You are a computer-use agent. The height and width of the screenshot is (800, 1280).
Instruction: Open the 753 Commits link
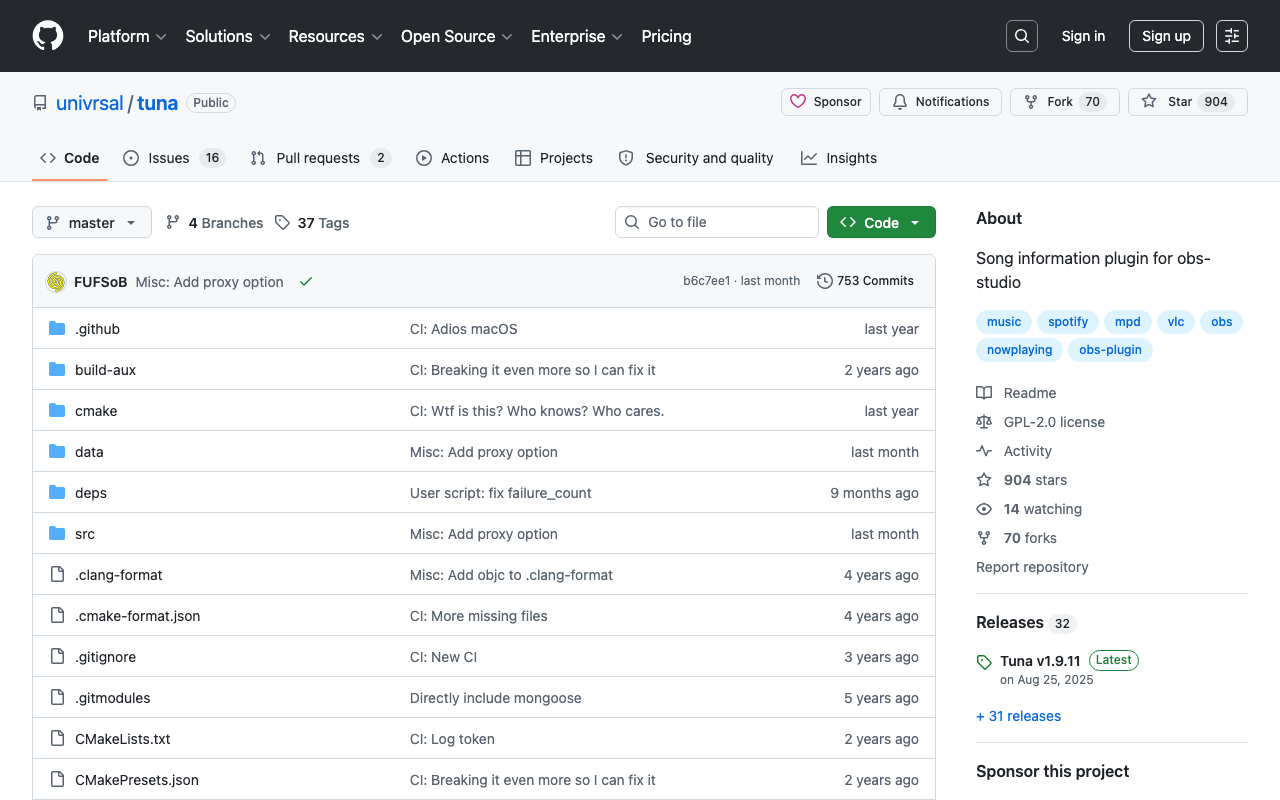click(865, 281)
